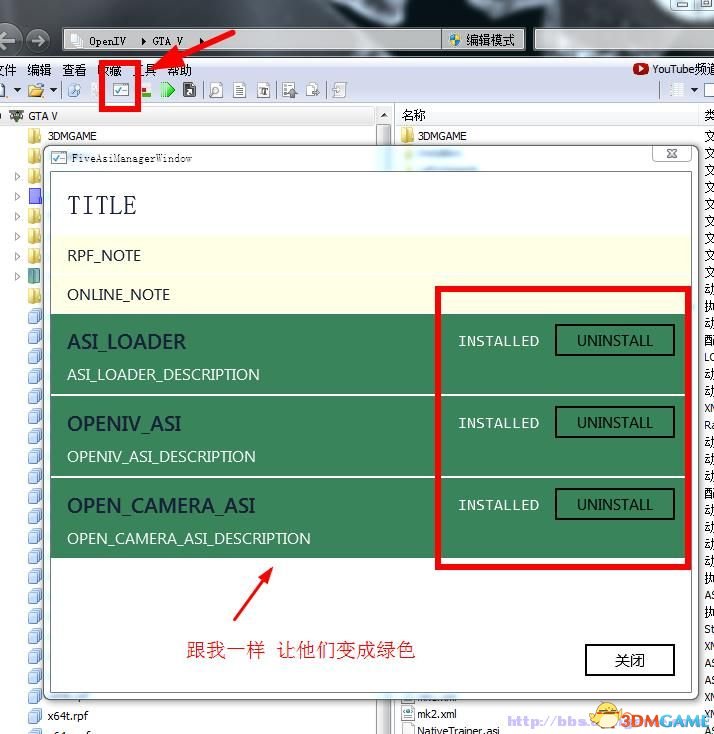Select the GTA V root tree node
This screenshot has height=734, width=714.
43,116
